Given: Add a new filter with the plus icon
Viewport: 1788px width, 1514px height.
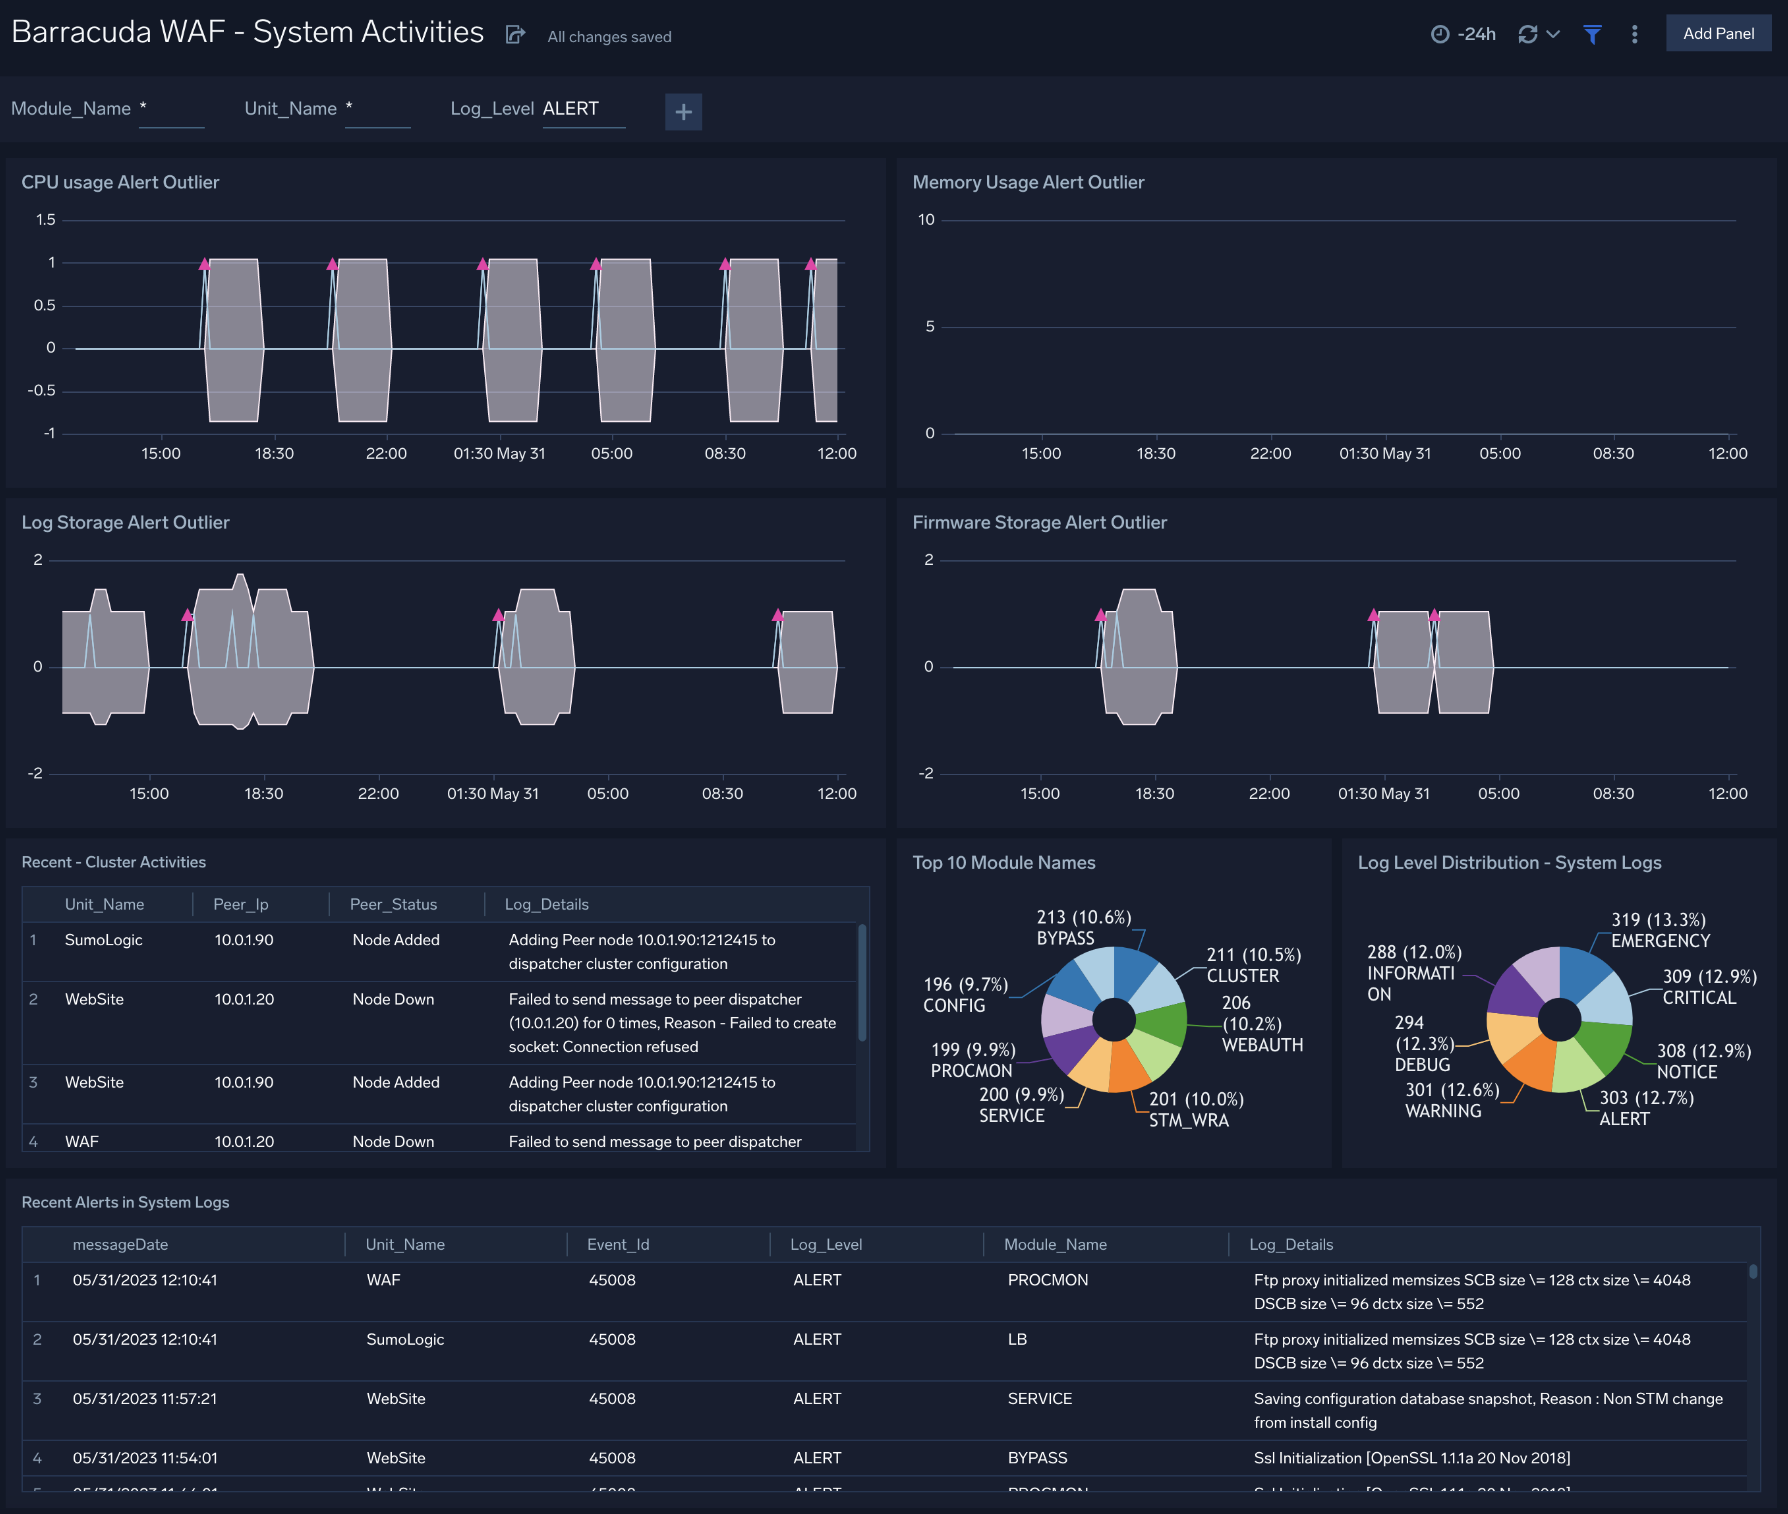Looking at the screenshot, I should pos(683,111).
